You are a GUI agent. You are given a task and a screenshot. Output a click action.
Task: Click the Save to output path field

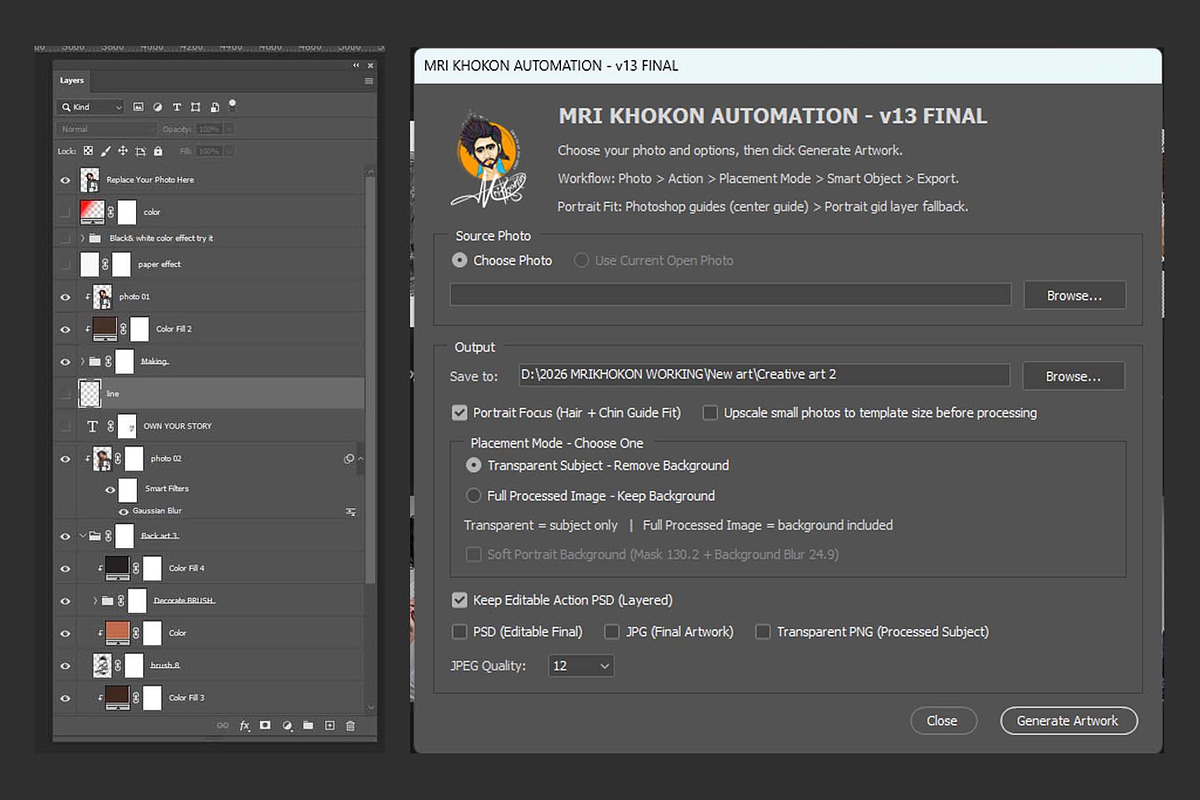(x=764, y=375)
